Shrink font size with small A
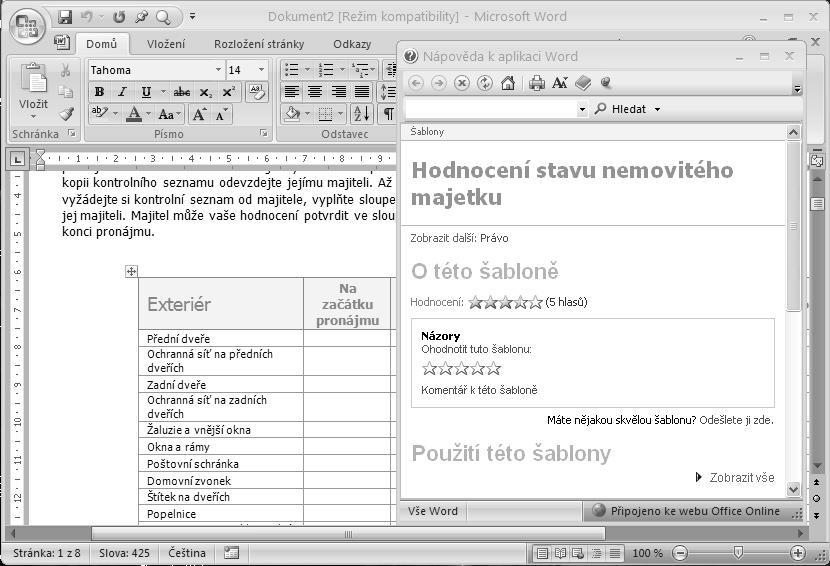This screenshot has height=566, width=830. coord(221,114)
